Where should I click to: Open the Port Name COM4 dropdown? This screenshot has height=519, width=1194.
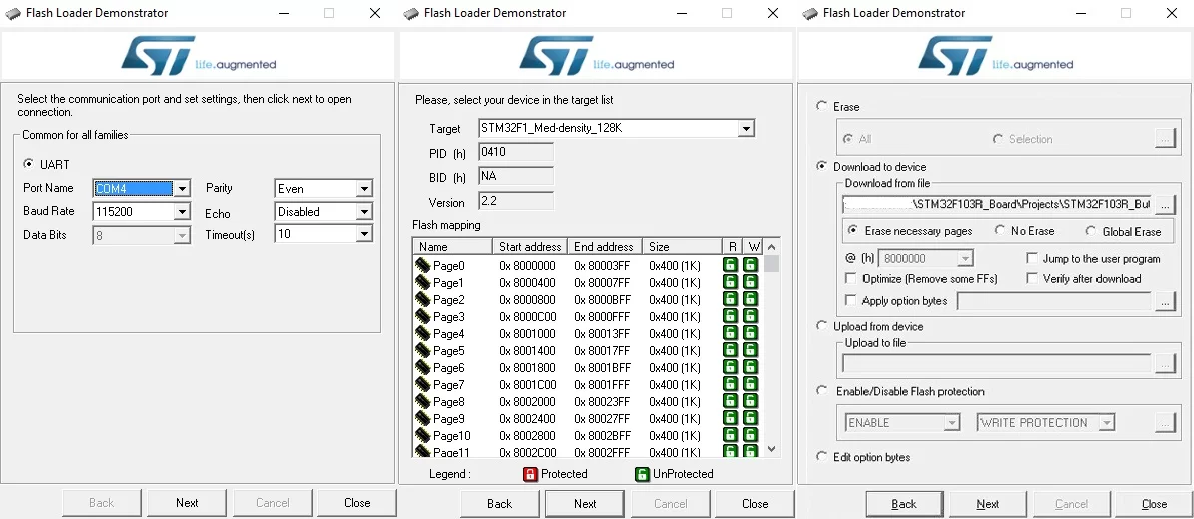coord(182,189)
